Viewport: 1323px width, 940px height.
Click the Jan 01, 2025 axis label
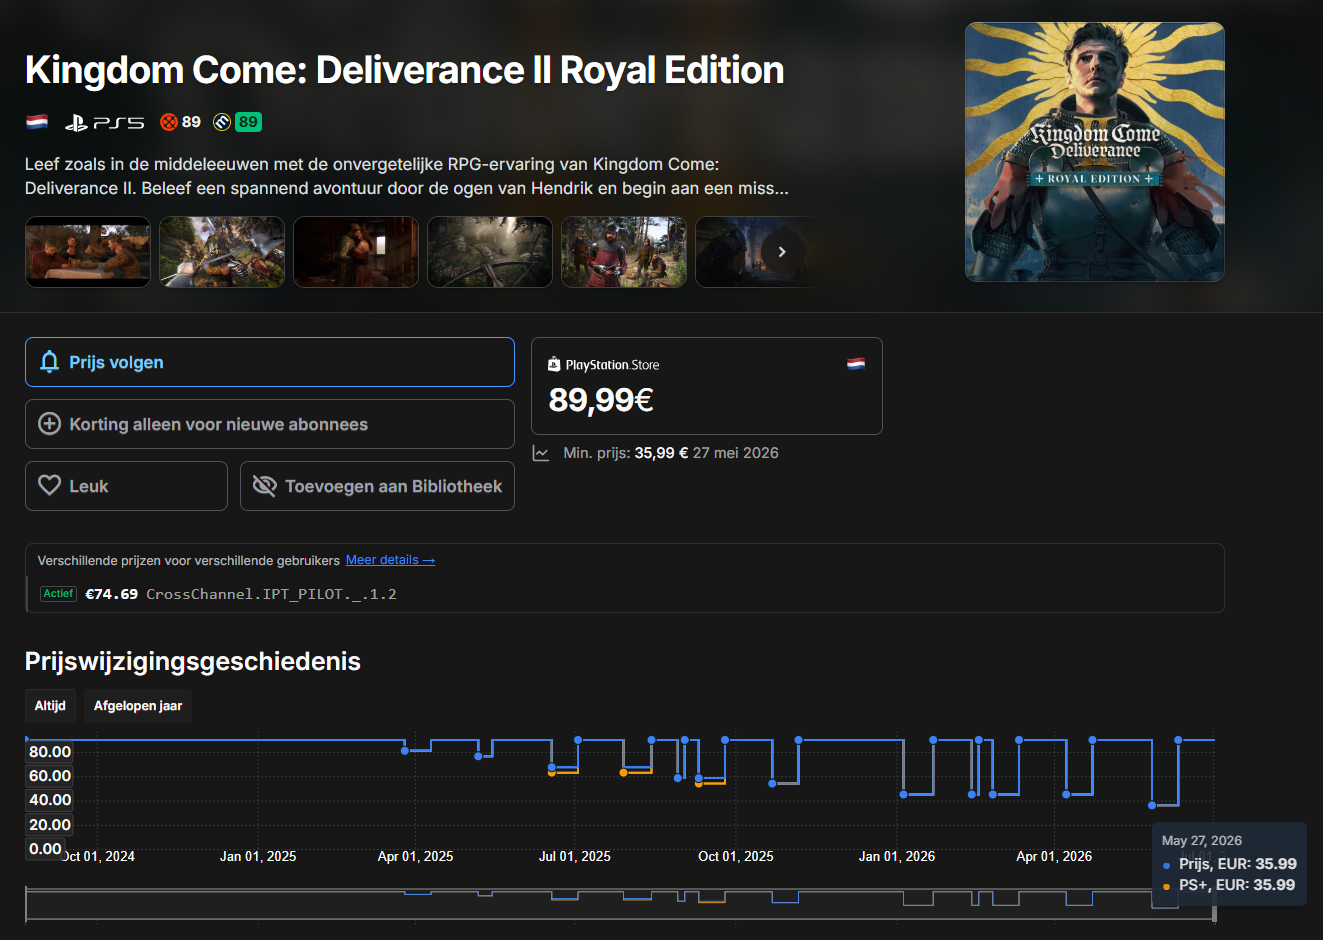pyautogui.click(x=258, y=856)
